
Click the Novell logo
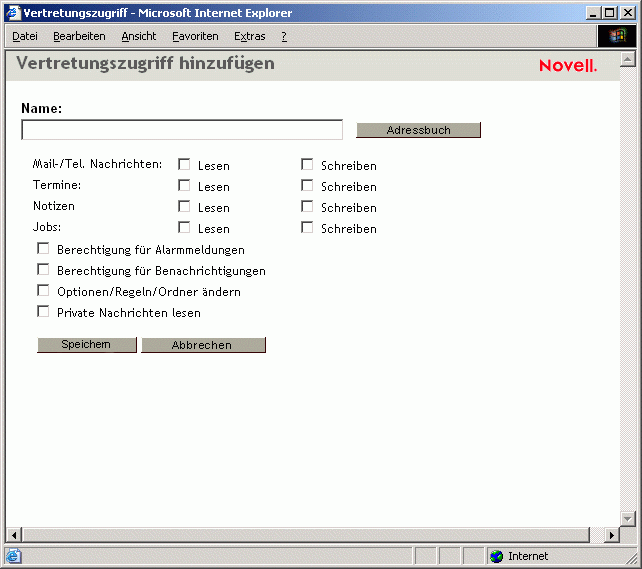coord(568,65)
